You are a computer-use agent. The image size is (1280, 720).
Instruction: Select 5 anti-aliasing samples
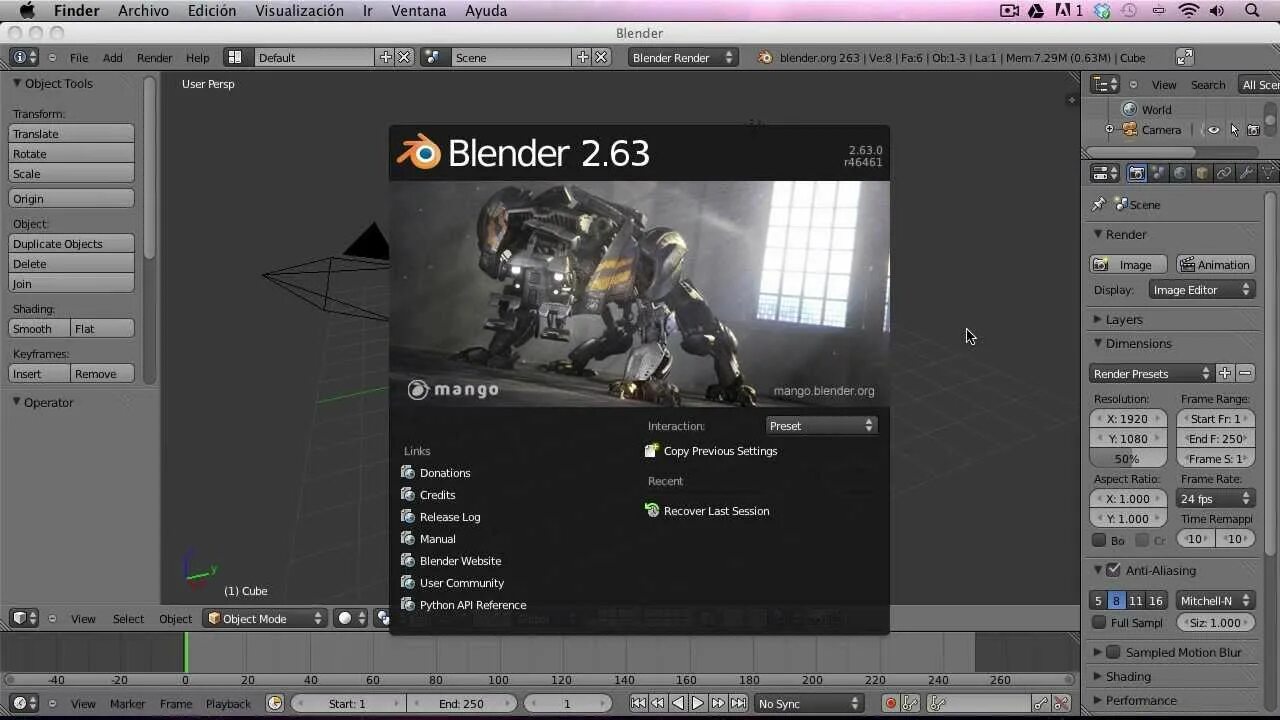coord(1098,601)
